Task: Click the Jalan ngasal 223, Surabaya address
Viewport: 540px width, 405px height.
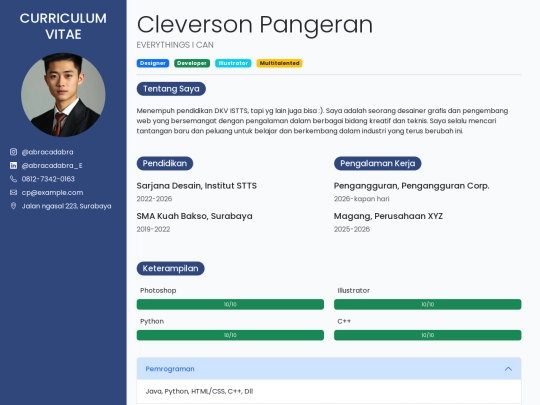Action: click(66, 206)
